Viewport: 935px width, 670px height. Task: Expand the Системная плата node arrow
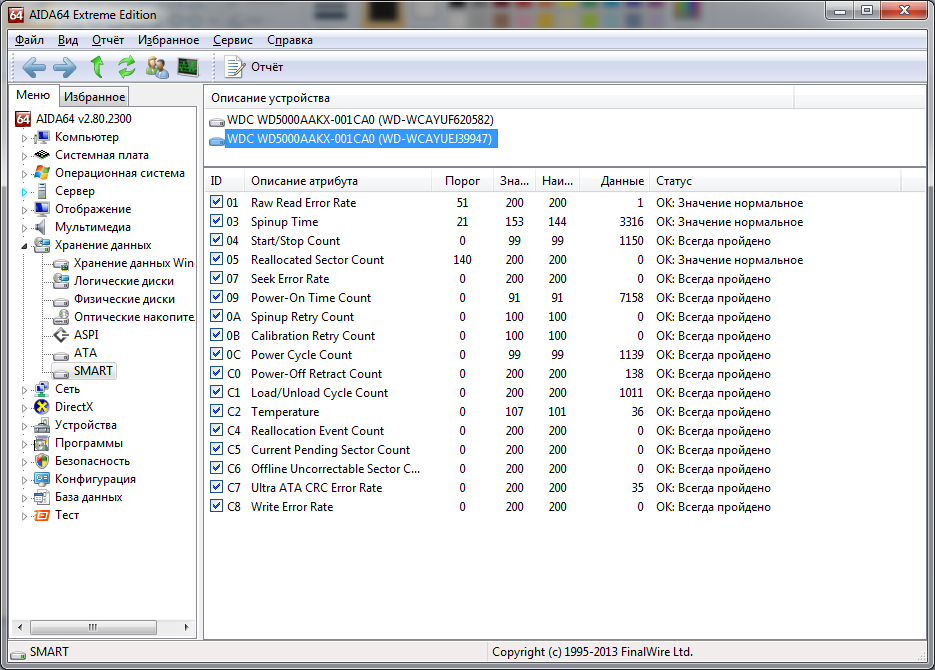24,156
